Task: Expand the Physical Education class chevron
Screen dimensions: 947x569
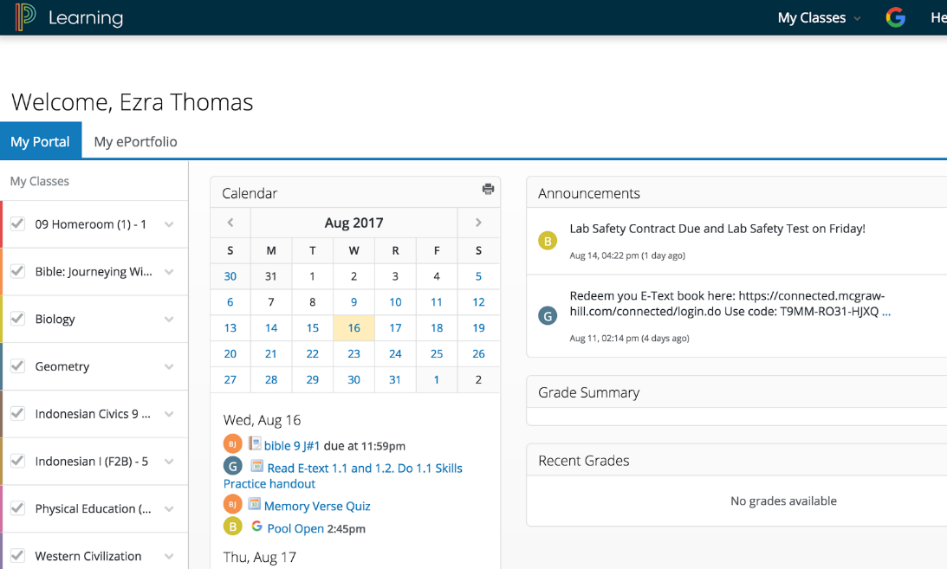Action: click(169, 509)
